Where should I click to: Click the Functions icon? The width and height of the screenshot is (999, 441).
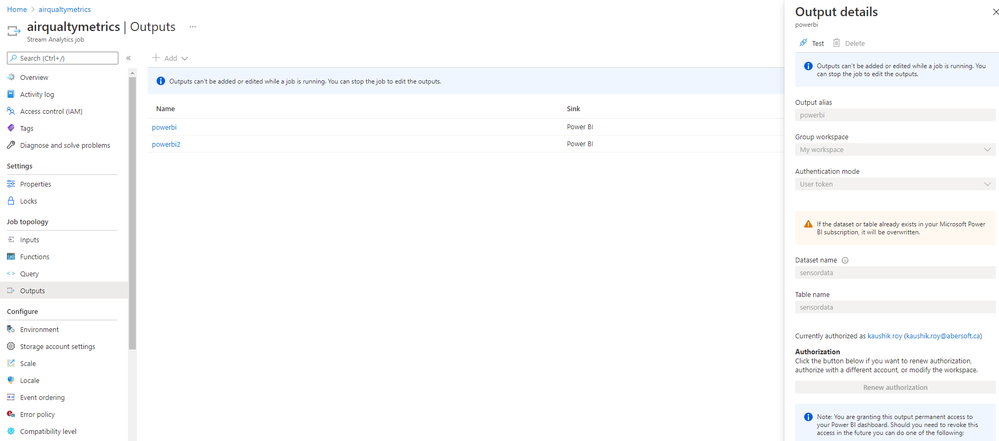(x=10, y=257)
